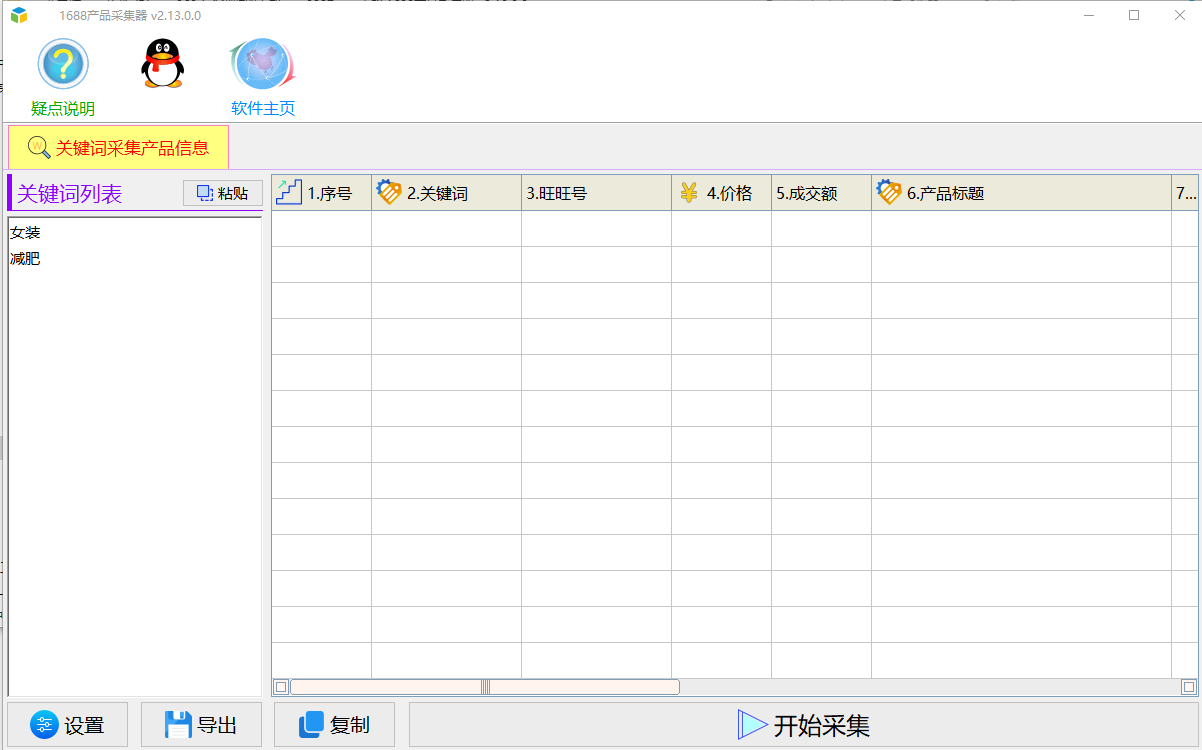Image resolution: width=1202 pixels, height=750 pixels.
Task: Click the 复制 copy button
Action: [x=334, y=725]
